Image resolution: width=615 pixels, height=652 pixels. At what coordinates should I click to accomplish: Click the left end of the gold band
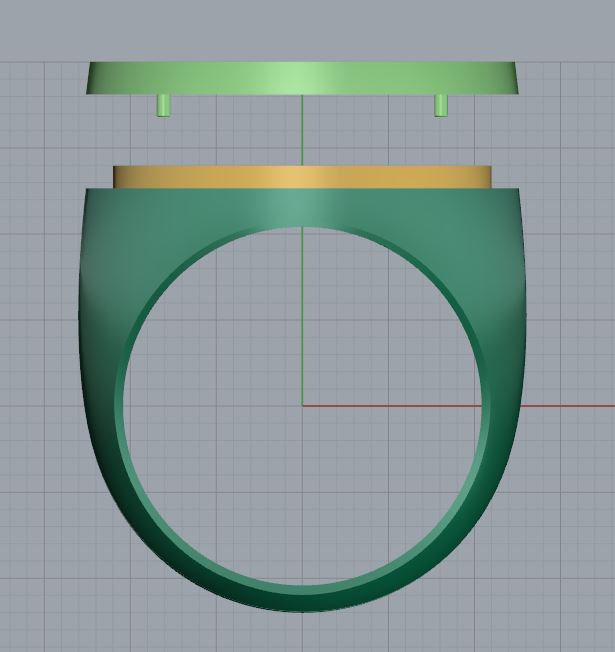pos(120,177)
